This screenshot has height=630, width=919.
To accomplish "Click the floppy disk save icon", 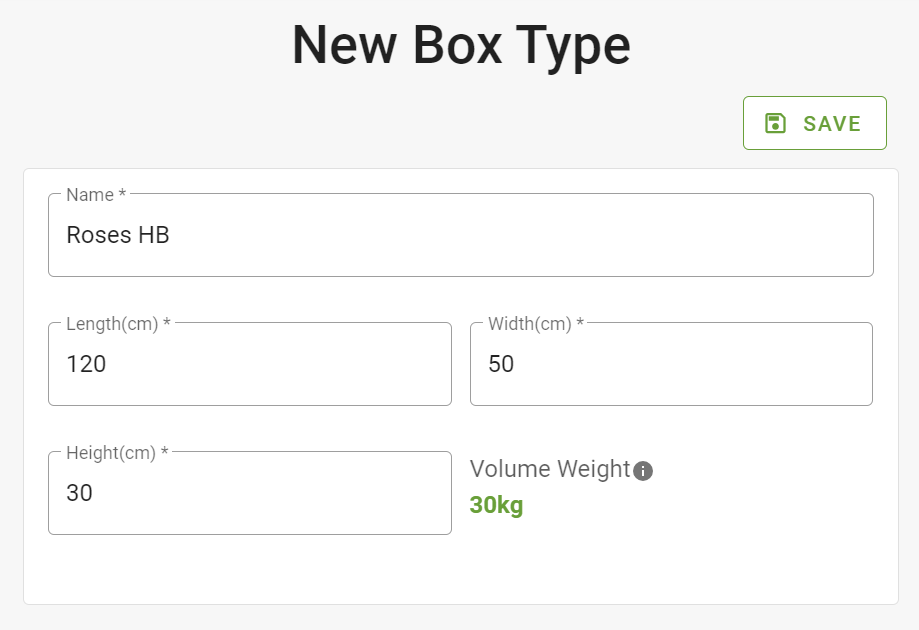I will point(775,123).
